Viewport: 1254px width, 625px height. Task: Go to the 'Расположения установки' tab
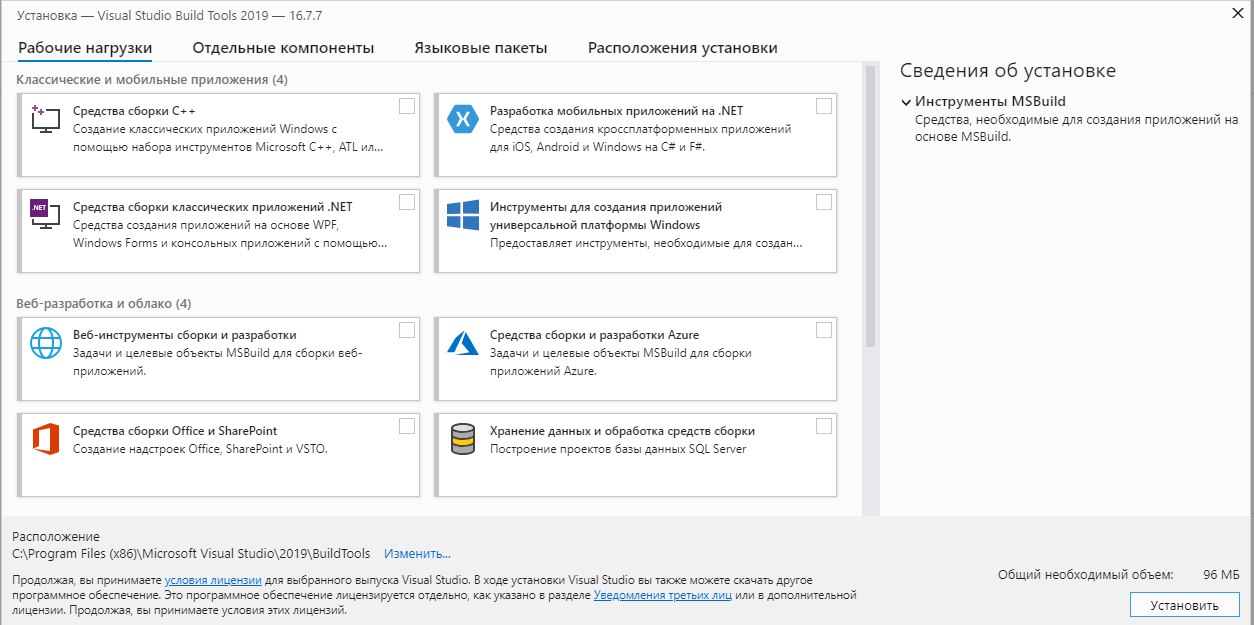[x=682, y=48]
